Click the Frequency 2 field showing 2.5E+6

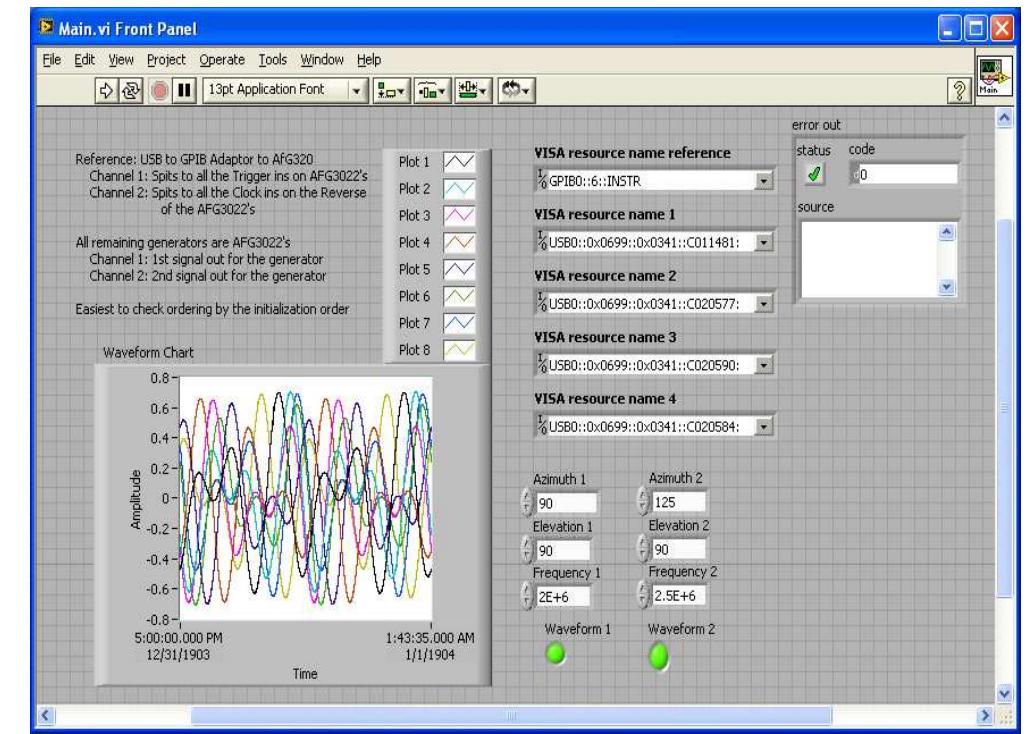click(678, 595)
